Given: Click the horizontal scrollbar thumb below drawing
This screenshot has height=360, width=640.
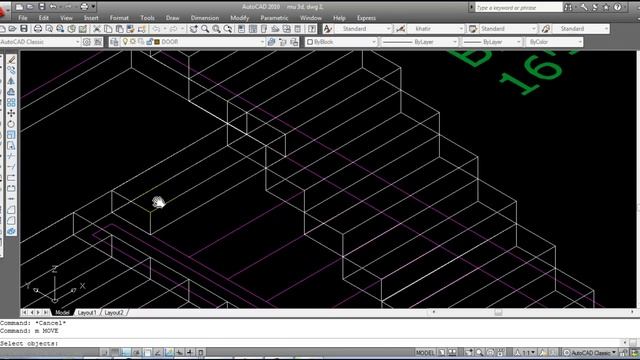Looking at the screenshot, I should (x=498, y=313).
